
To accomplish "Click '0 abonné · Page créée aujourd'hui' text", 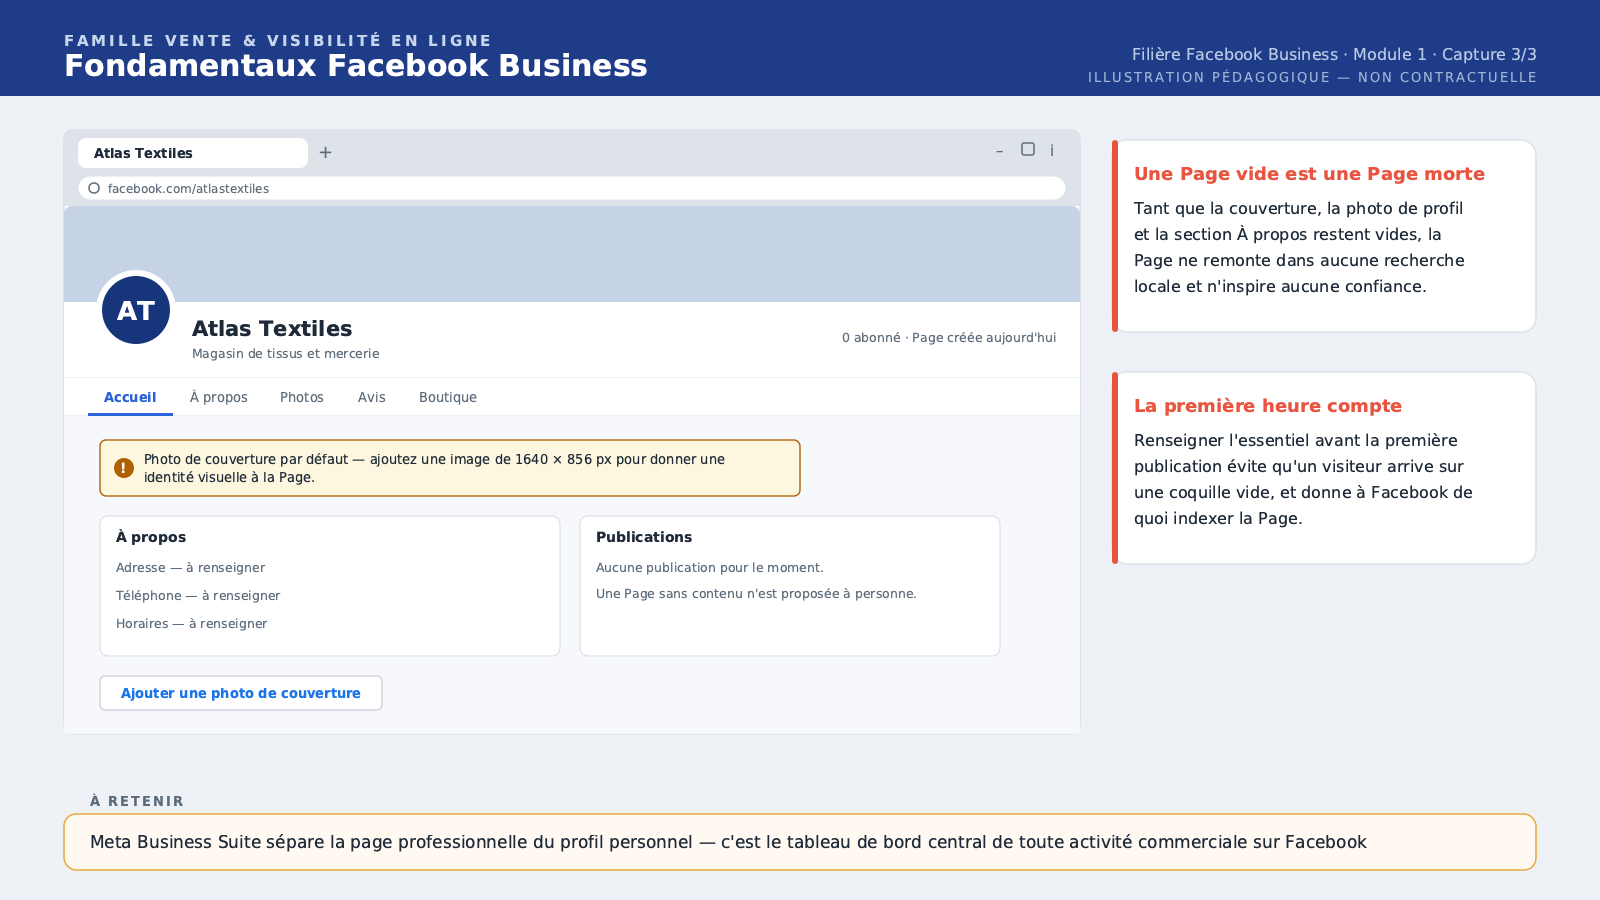I will [x=949, y=338].
